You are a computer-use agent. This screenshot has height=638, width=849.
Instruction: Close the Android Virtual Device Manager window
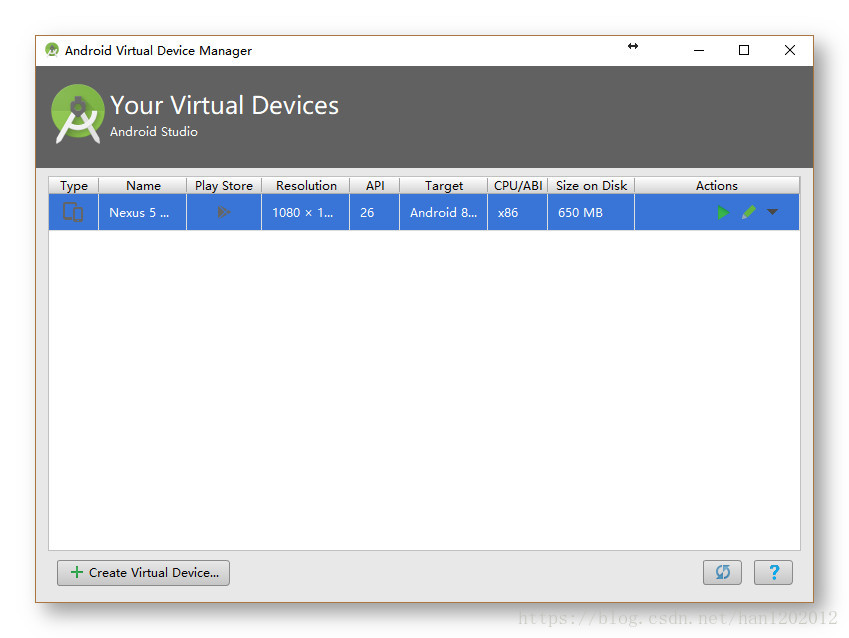(x=789, y=50)
